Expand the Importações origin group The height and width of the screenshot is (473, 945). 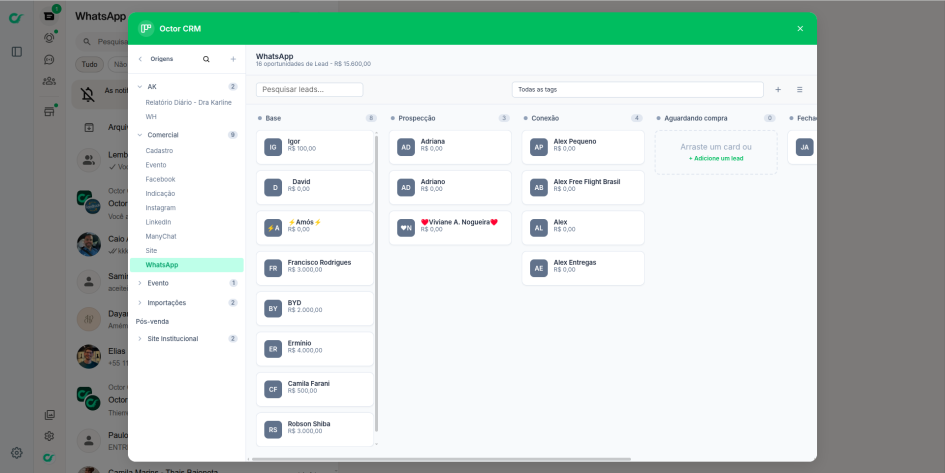tap(139, 302)
